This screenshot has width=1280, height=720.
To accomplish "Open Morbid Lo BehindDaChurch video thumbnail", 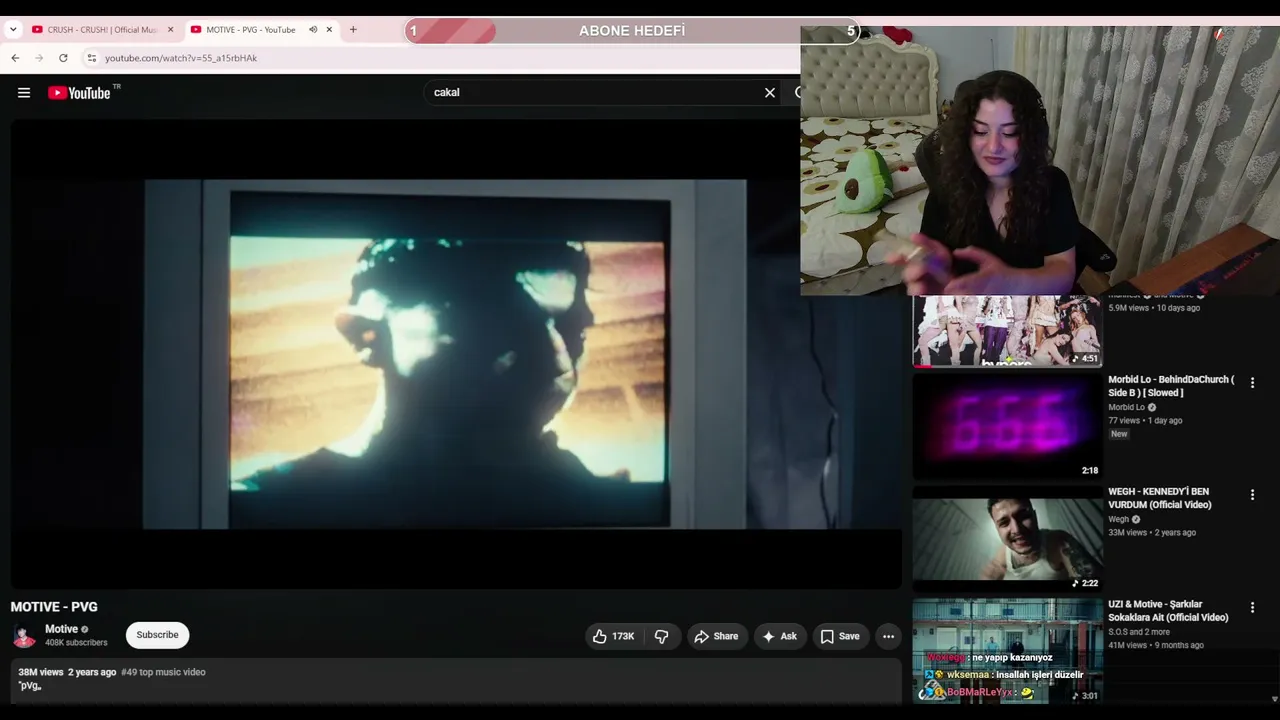I will (1007, 427).
